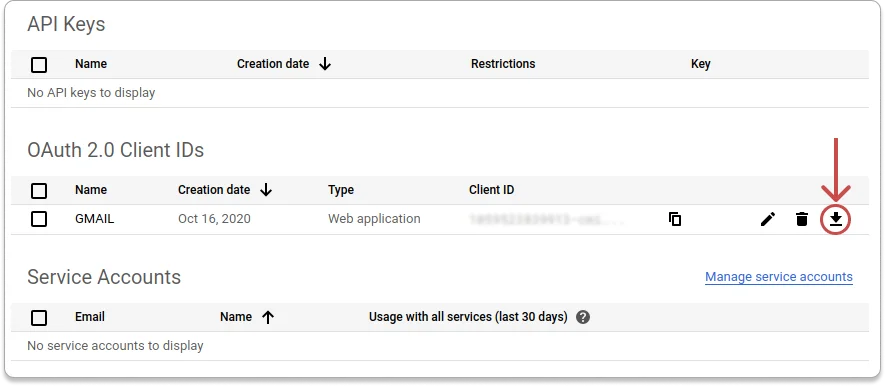
Task: Click the Restrictions column header
Action: coord(503,64)
